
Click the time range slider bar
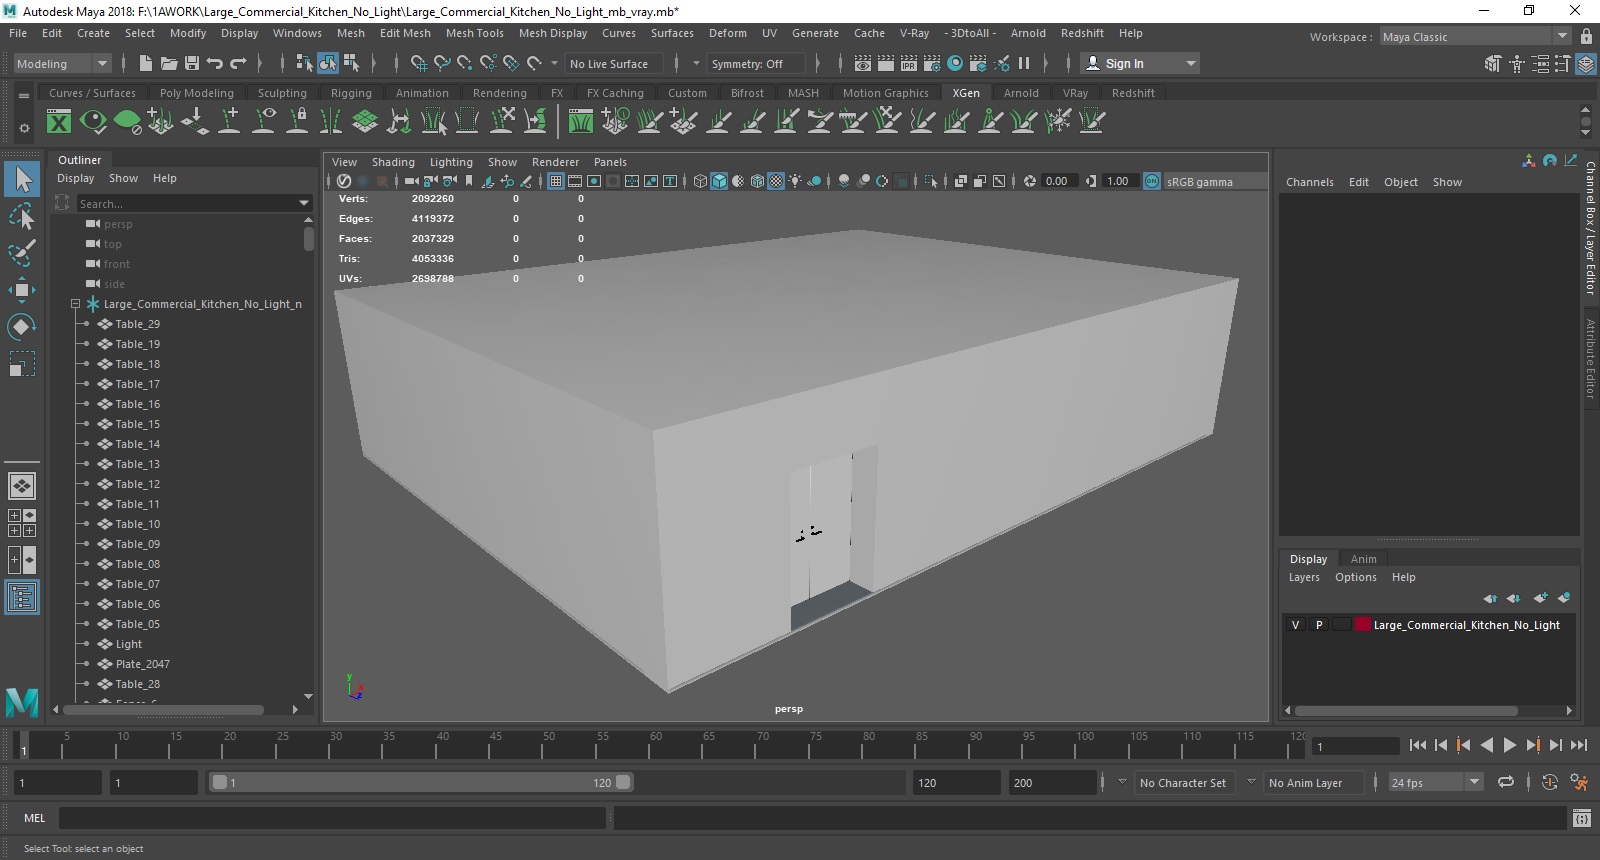click(x=422, y=783)
